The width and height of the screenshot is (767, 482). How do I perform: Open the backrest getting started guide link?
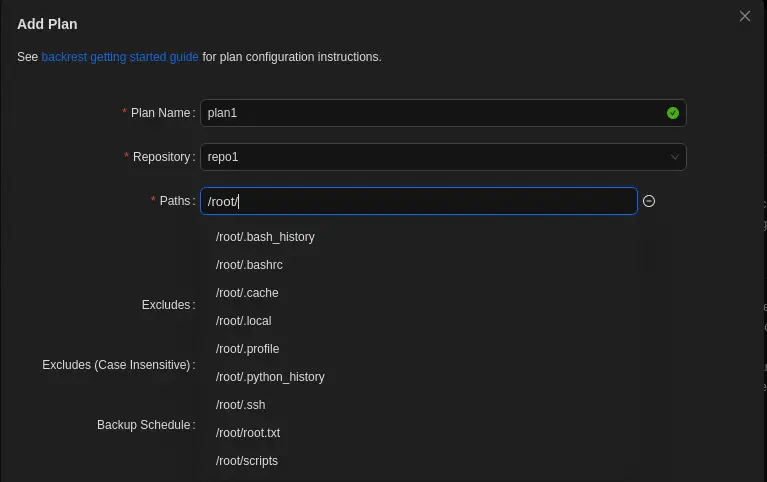[120, 57]
